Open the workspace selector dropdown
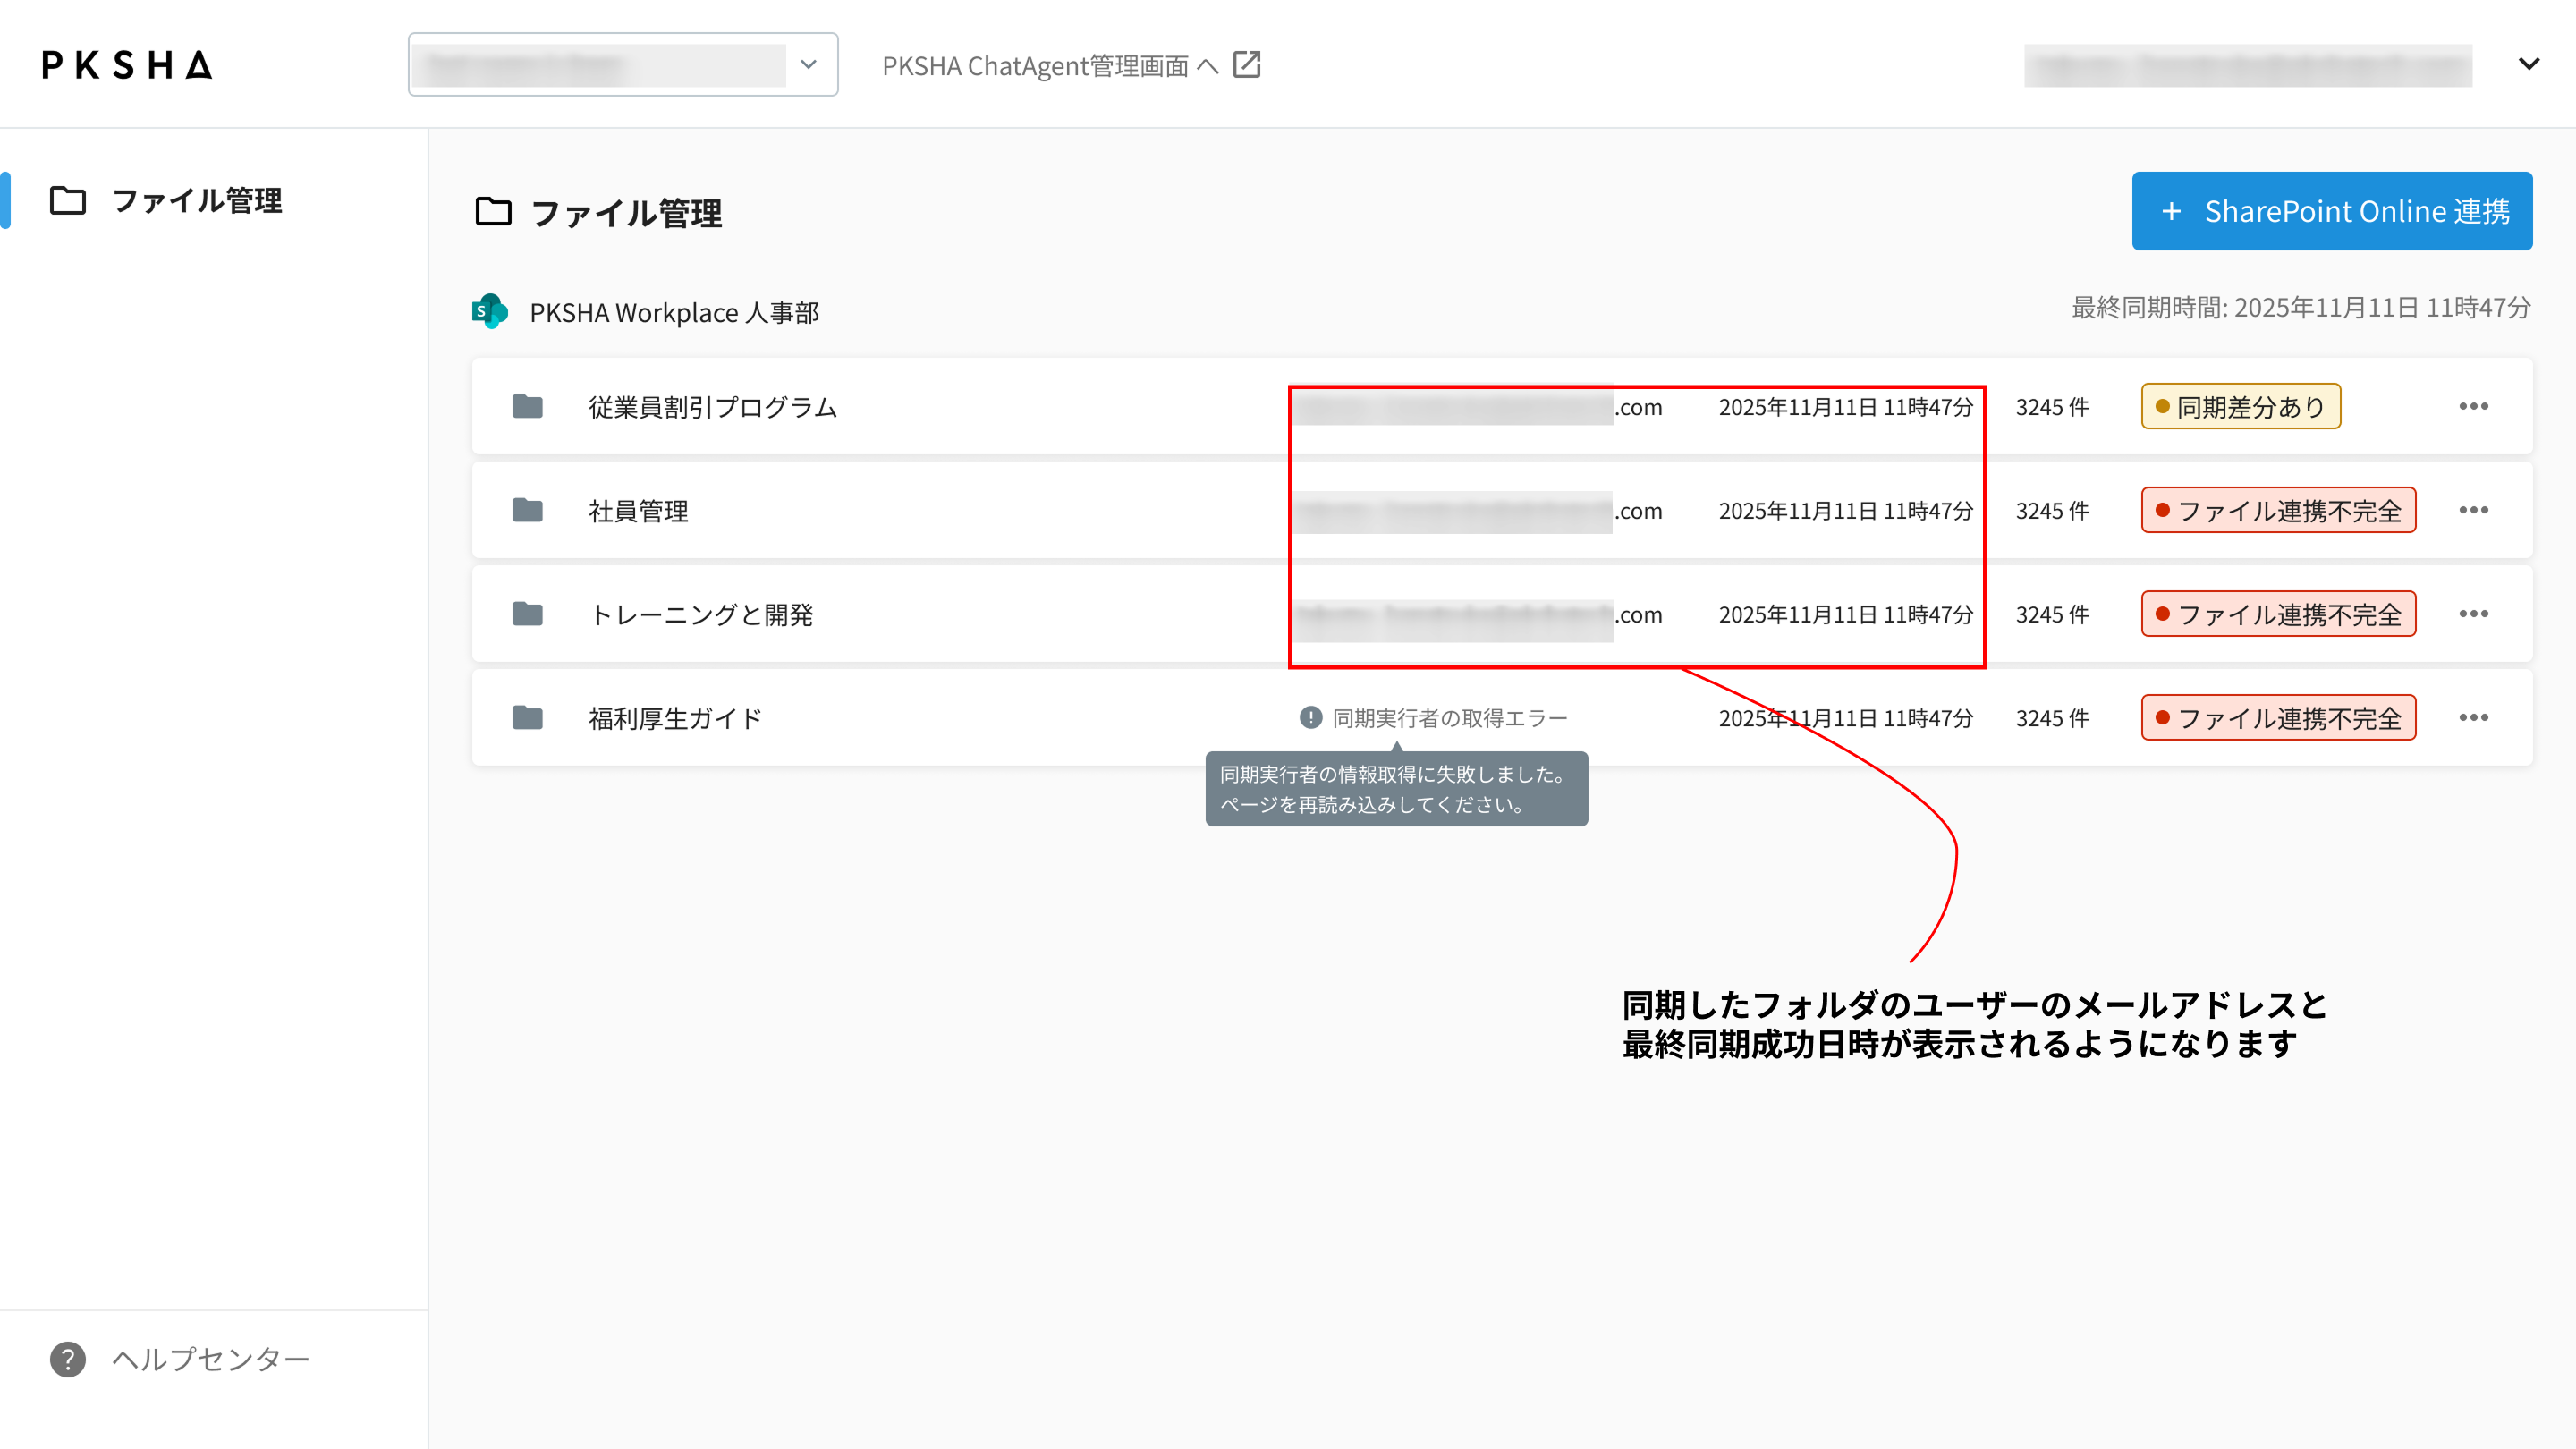The height and width of the screenshot is (1449, 2576). tap(622, 65)
